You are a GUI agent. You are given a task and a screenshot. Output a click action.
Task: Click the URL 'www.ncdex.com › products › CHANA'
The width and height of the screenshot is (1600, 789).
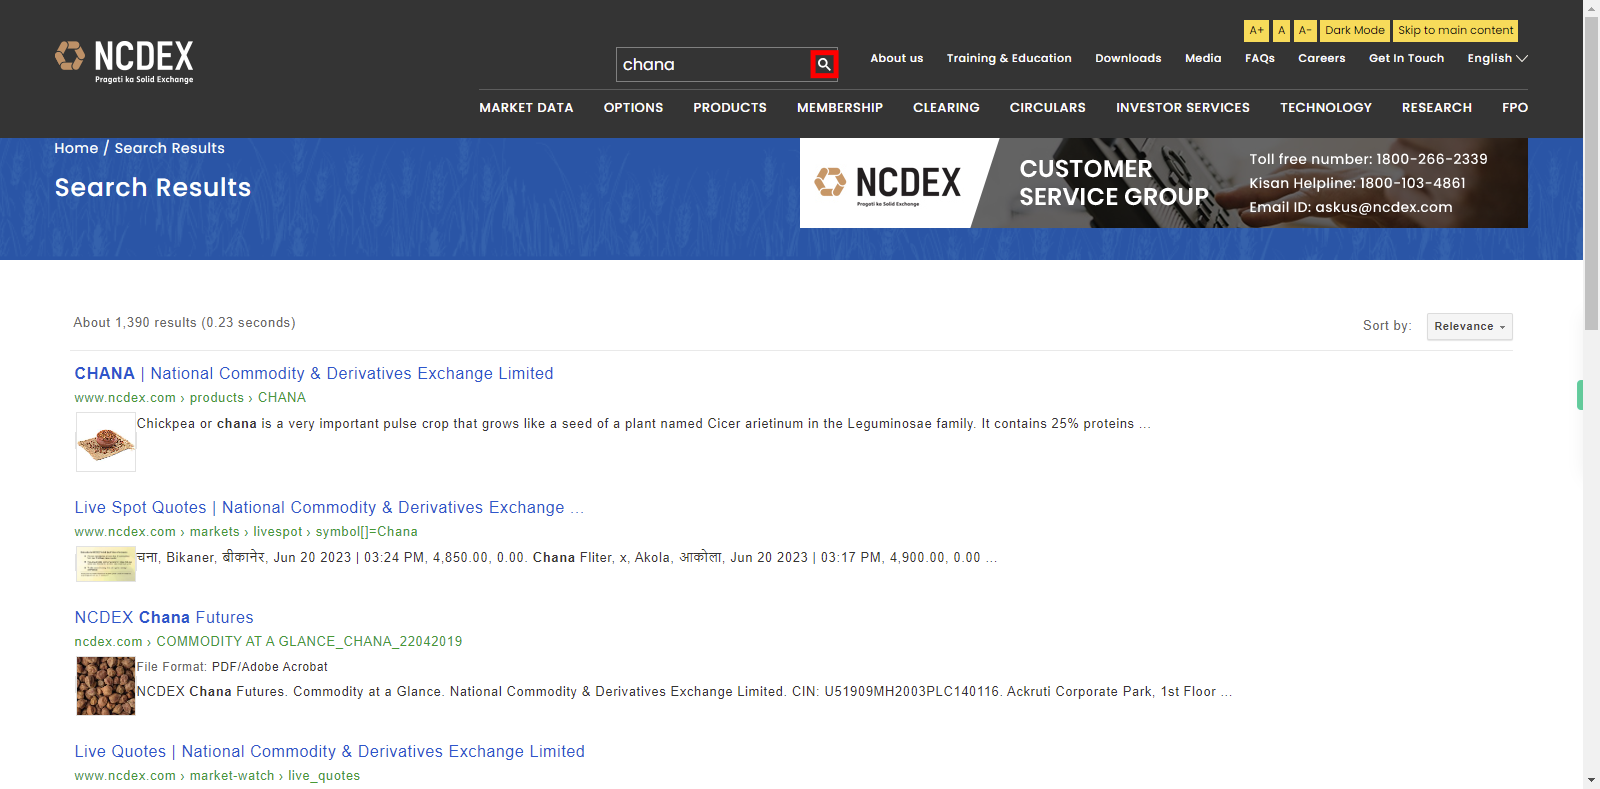[190, 397]
